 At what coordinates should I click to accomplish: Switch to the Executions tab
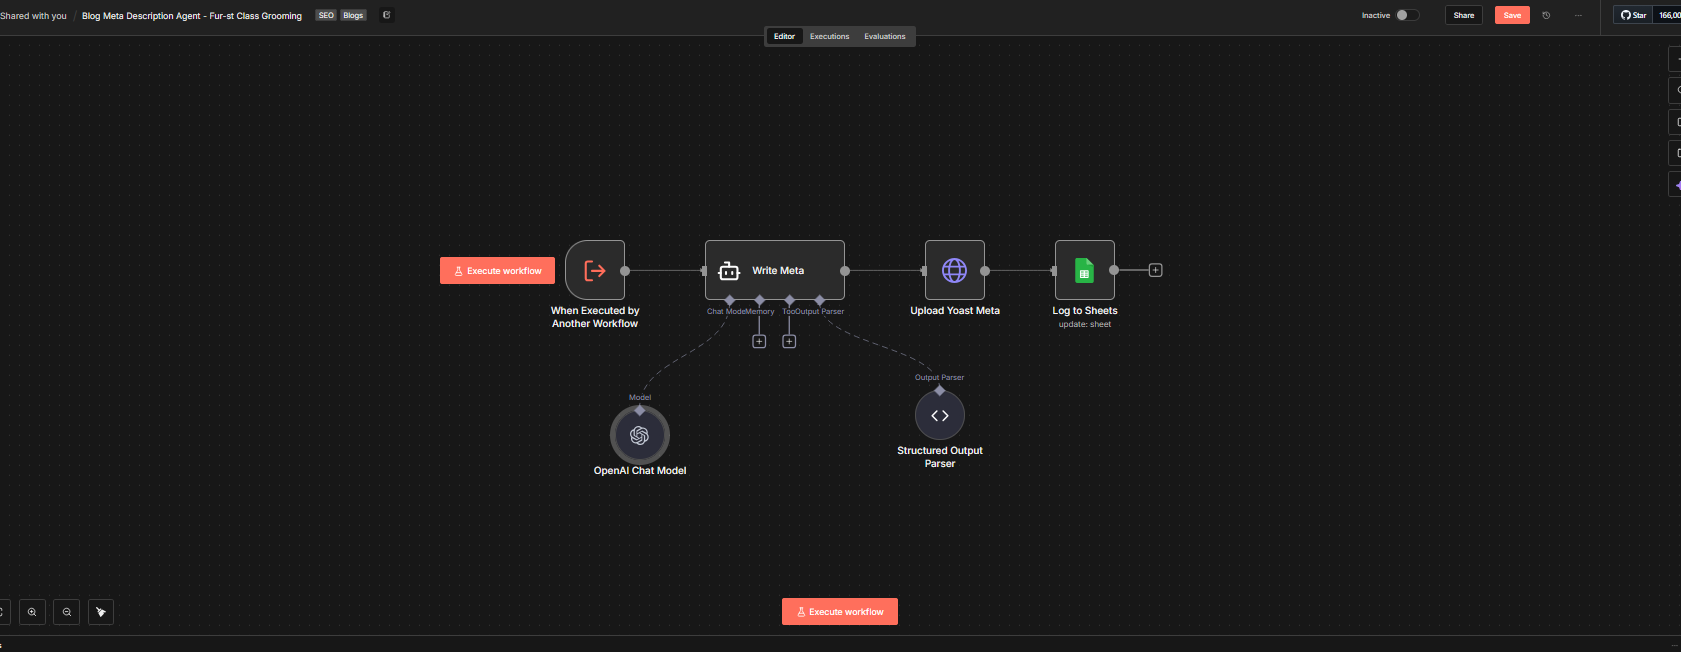pos(829,36)
